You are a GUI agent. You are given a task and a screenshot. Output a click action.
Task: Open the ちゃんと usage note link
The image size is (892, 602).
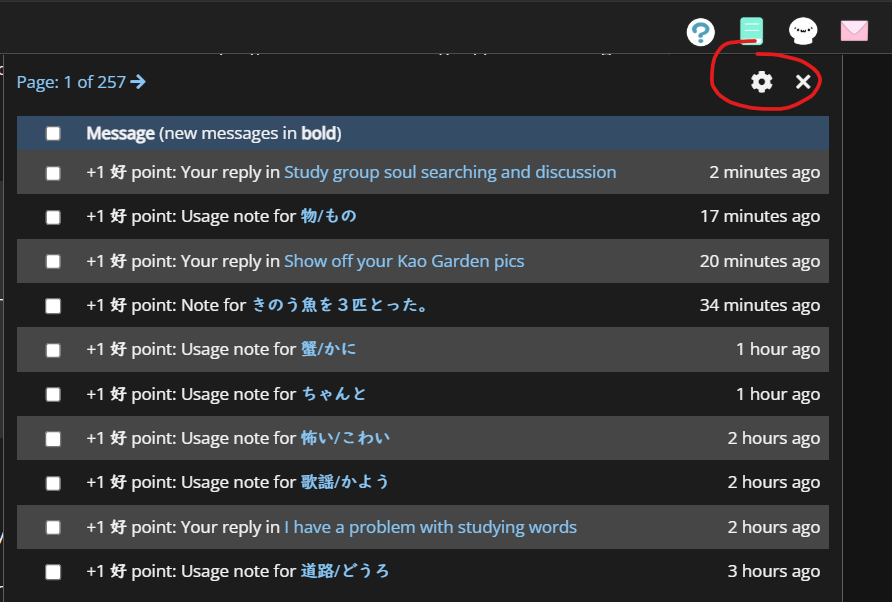(334, 394)
